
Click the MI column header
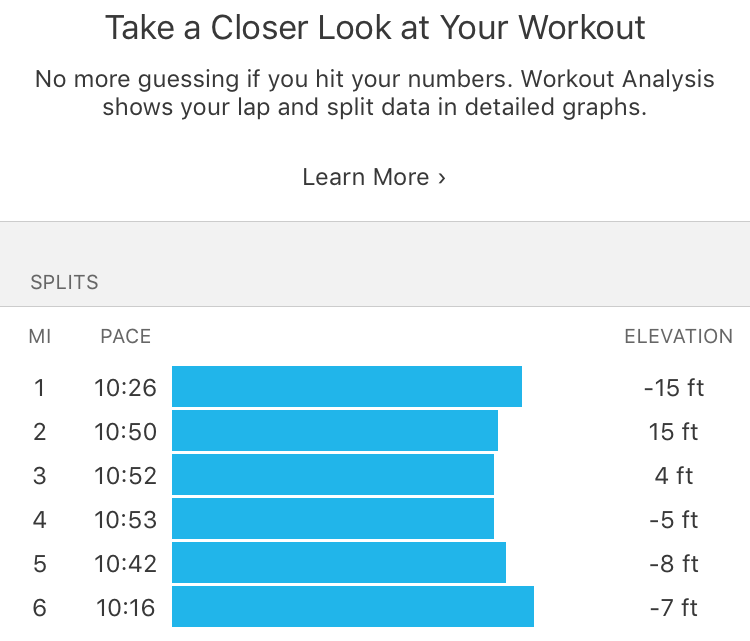(x=40, y=336)
